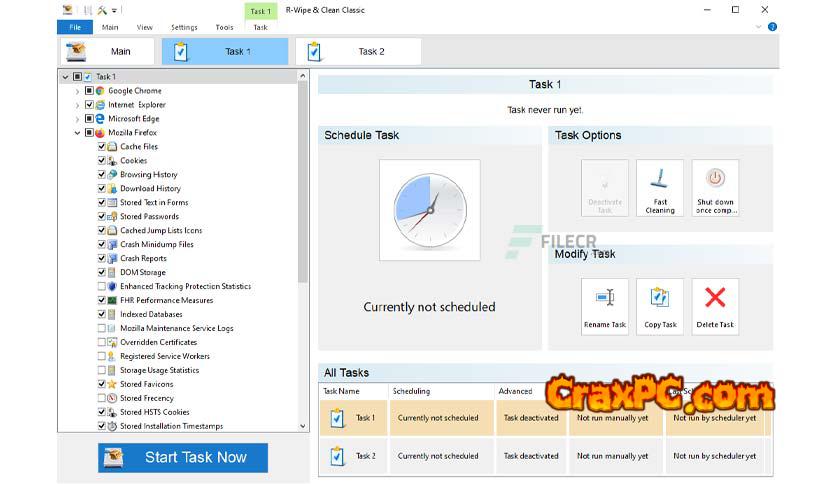
Task: Select the Indexed Databases tree item
Action: pos(151,314)
